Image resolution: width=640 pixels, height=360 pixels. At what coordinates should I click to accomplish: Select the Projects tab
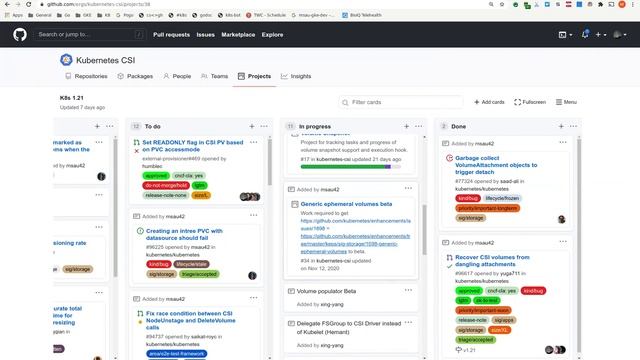(x=254, y=76)
